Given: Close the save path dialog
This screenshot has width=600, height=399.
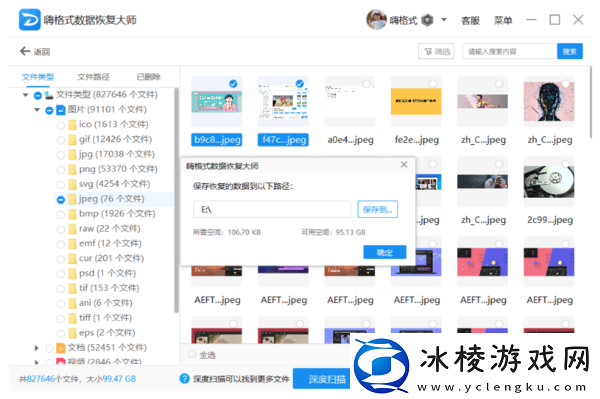Looking at the screenshot, I should pos(404,165).
